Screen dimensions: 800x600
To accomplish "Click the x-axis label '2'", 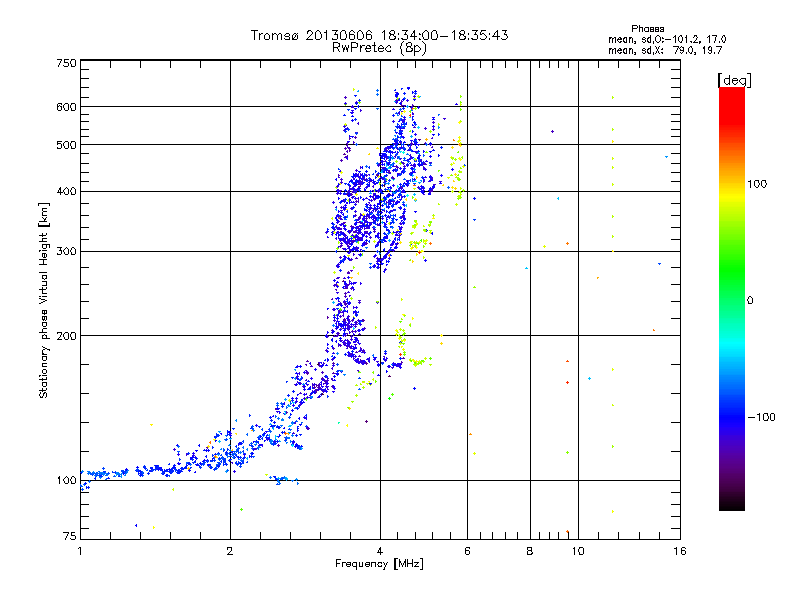I will click(230, 551).
